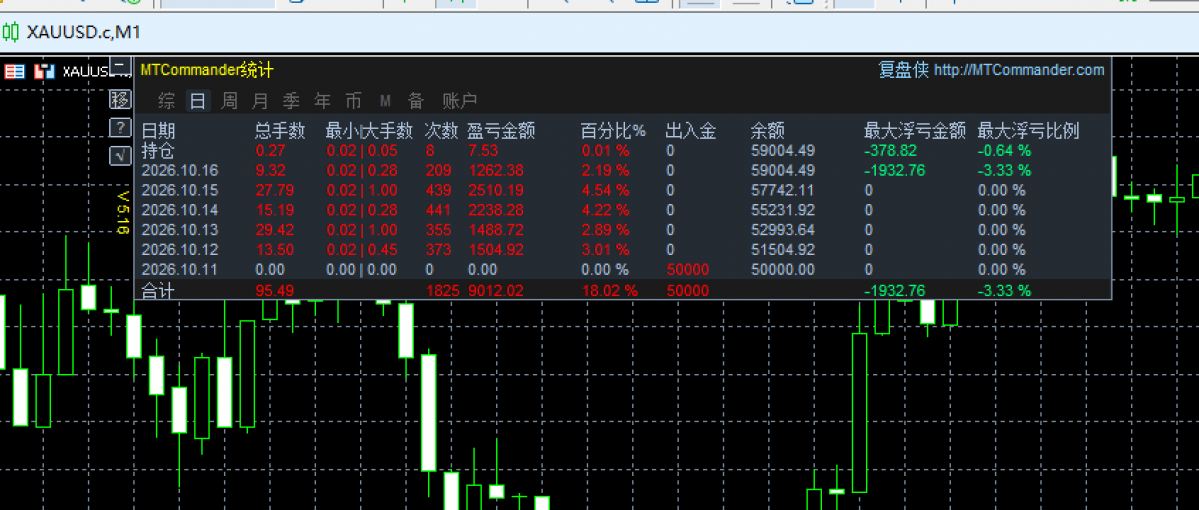
Task: Click the 4.54 % percentage value
Action: click(605, 190)
